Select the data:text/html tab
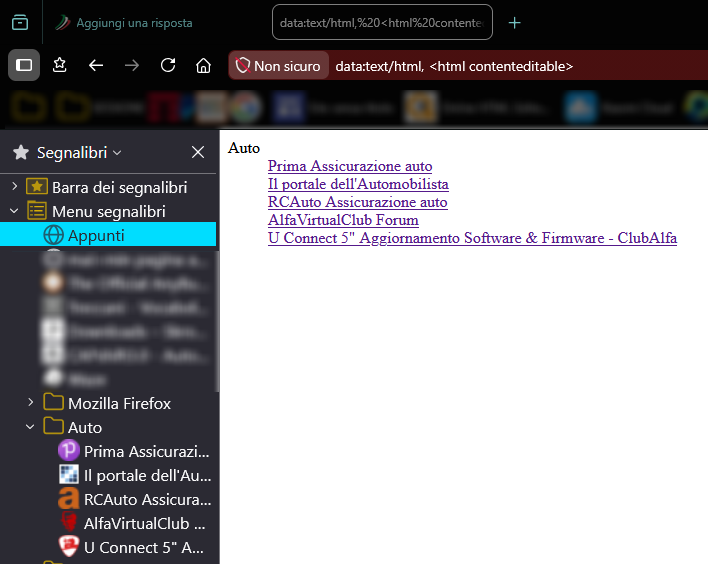The width and height of the screenshot is (708, 564). point(382,23)
